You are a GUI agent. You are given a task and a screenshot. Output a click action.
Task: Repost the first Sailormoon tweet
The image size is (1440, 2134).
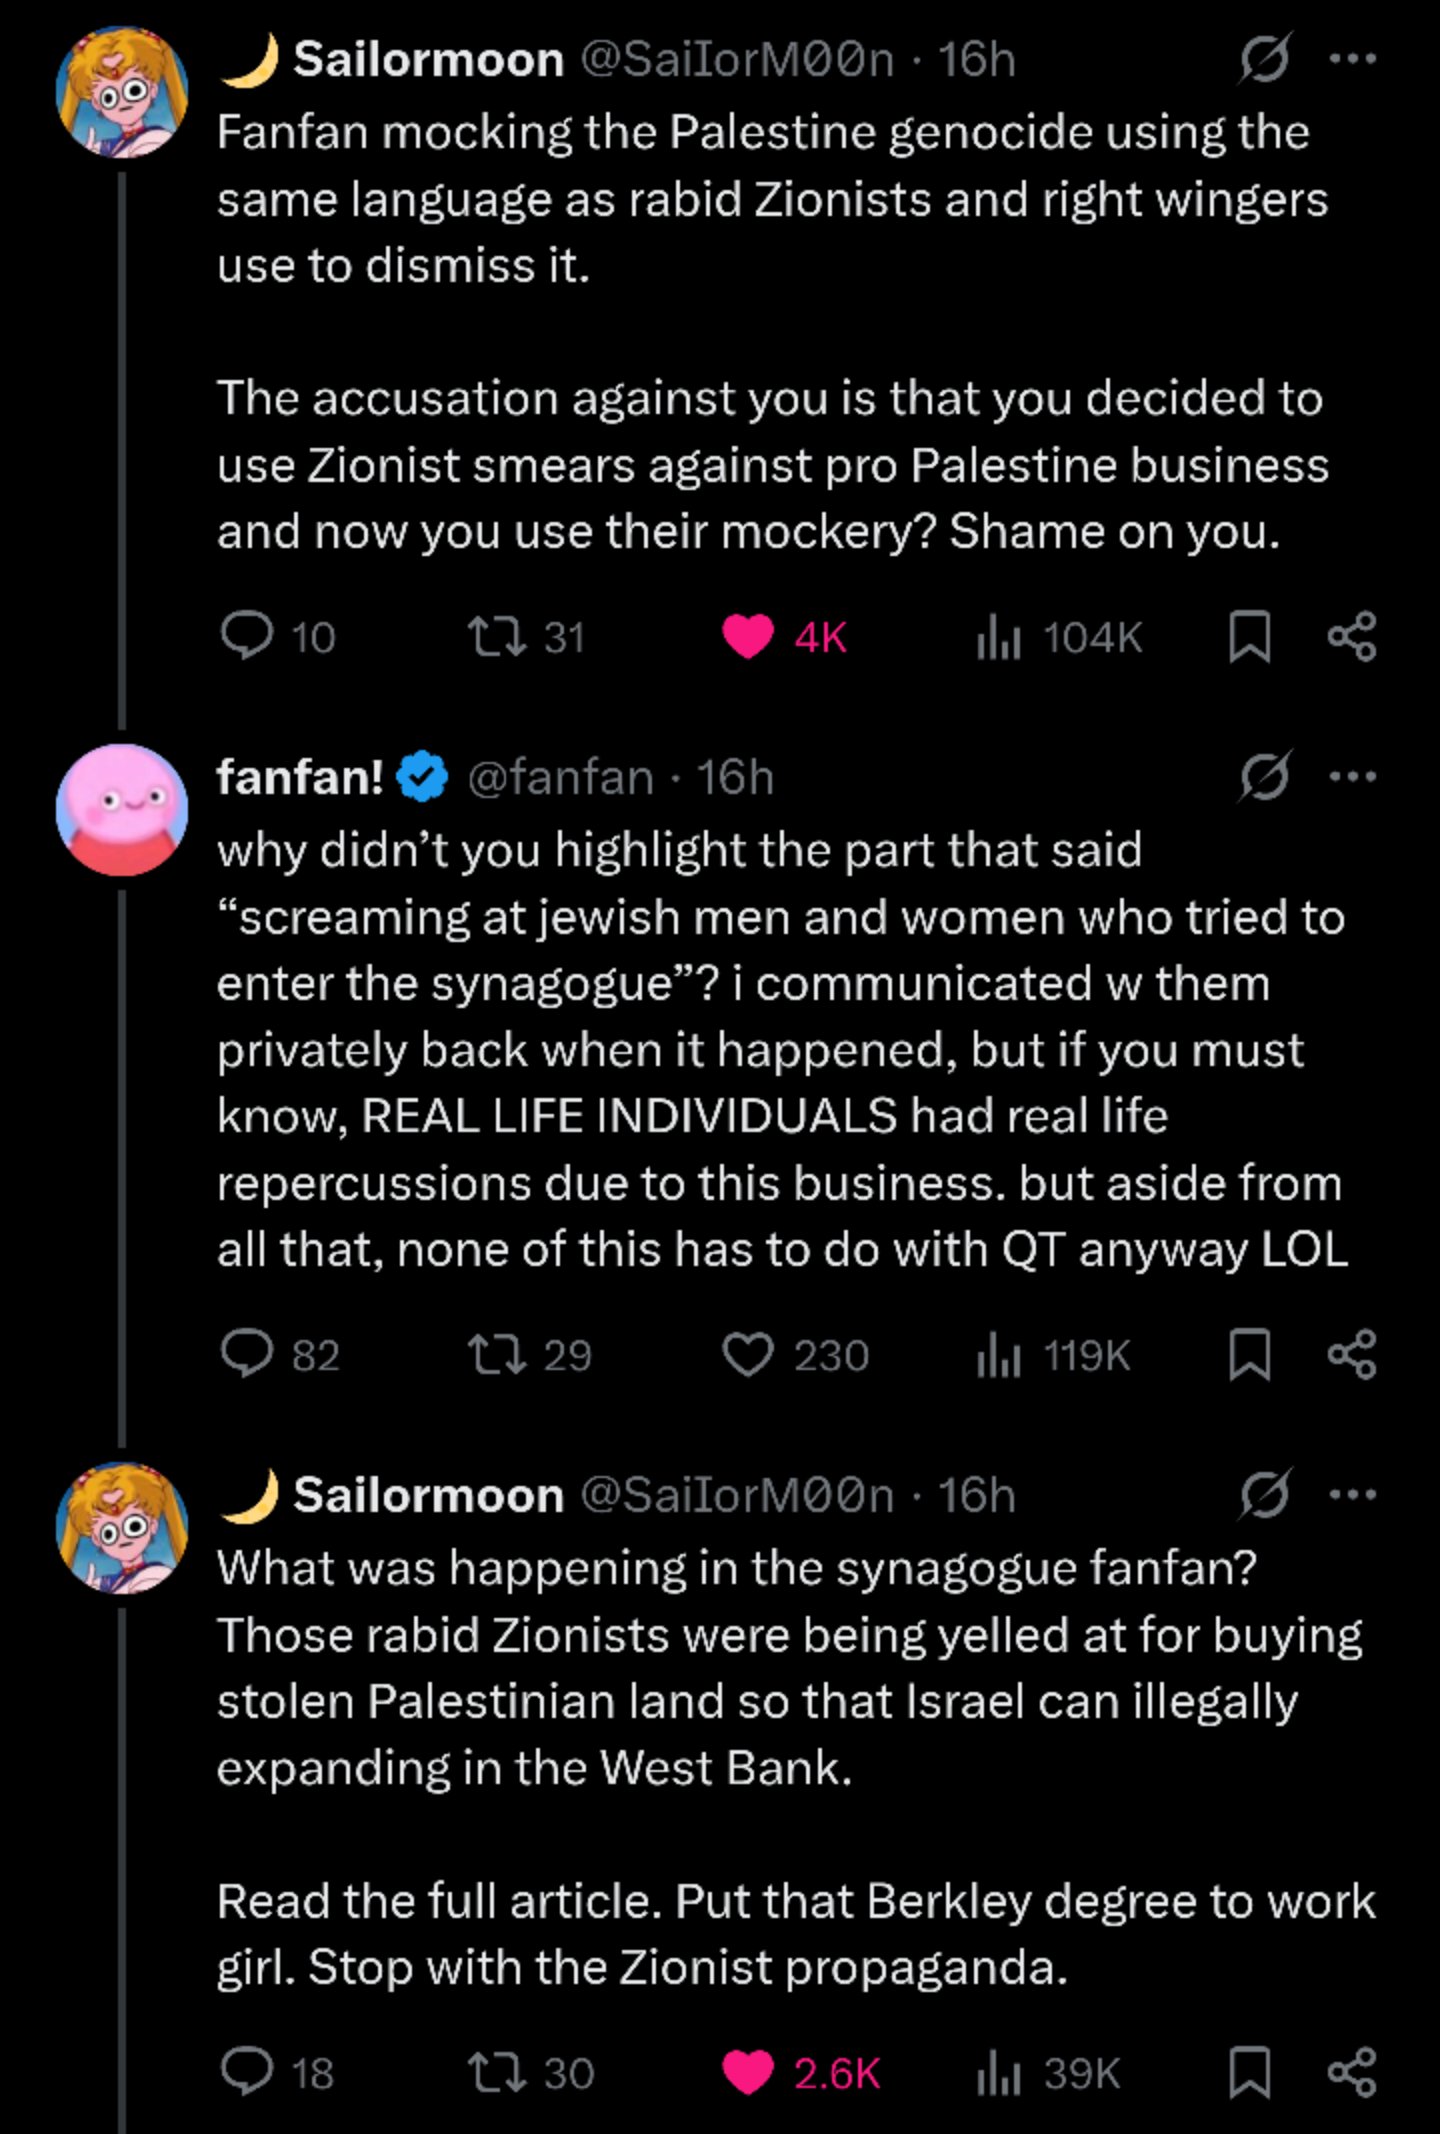(497, 637)
